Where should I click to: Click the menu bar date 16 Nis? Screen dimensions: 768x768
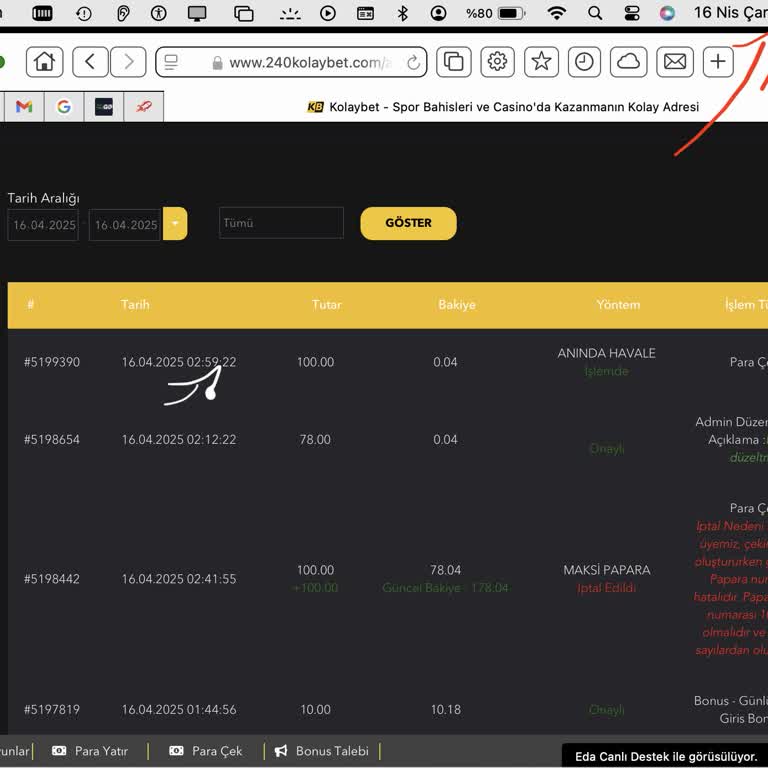[x=730, y=13]
